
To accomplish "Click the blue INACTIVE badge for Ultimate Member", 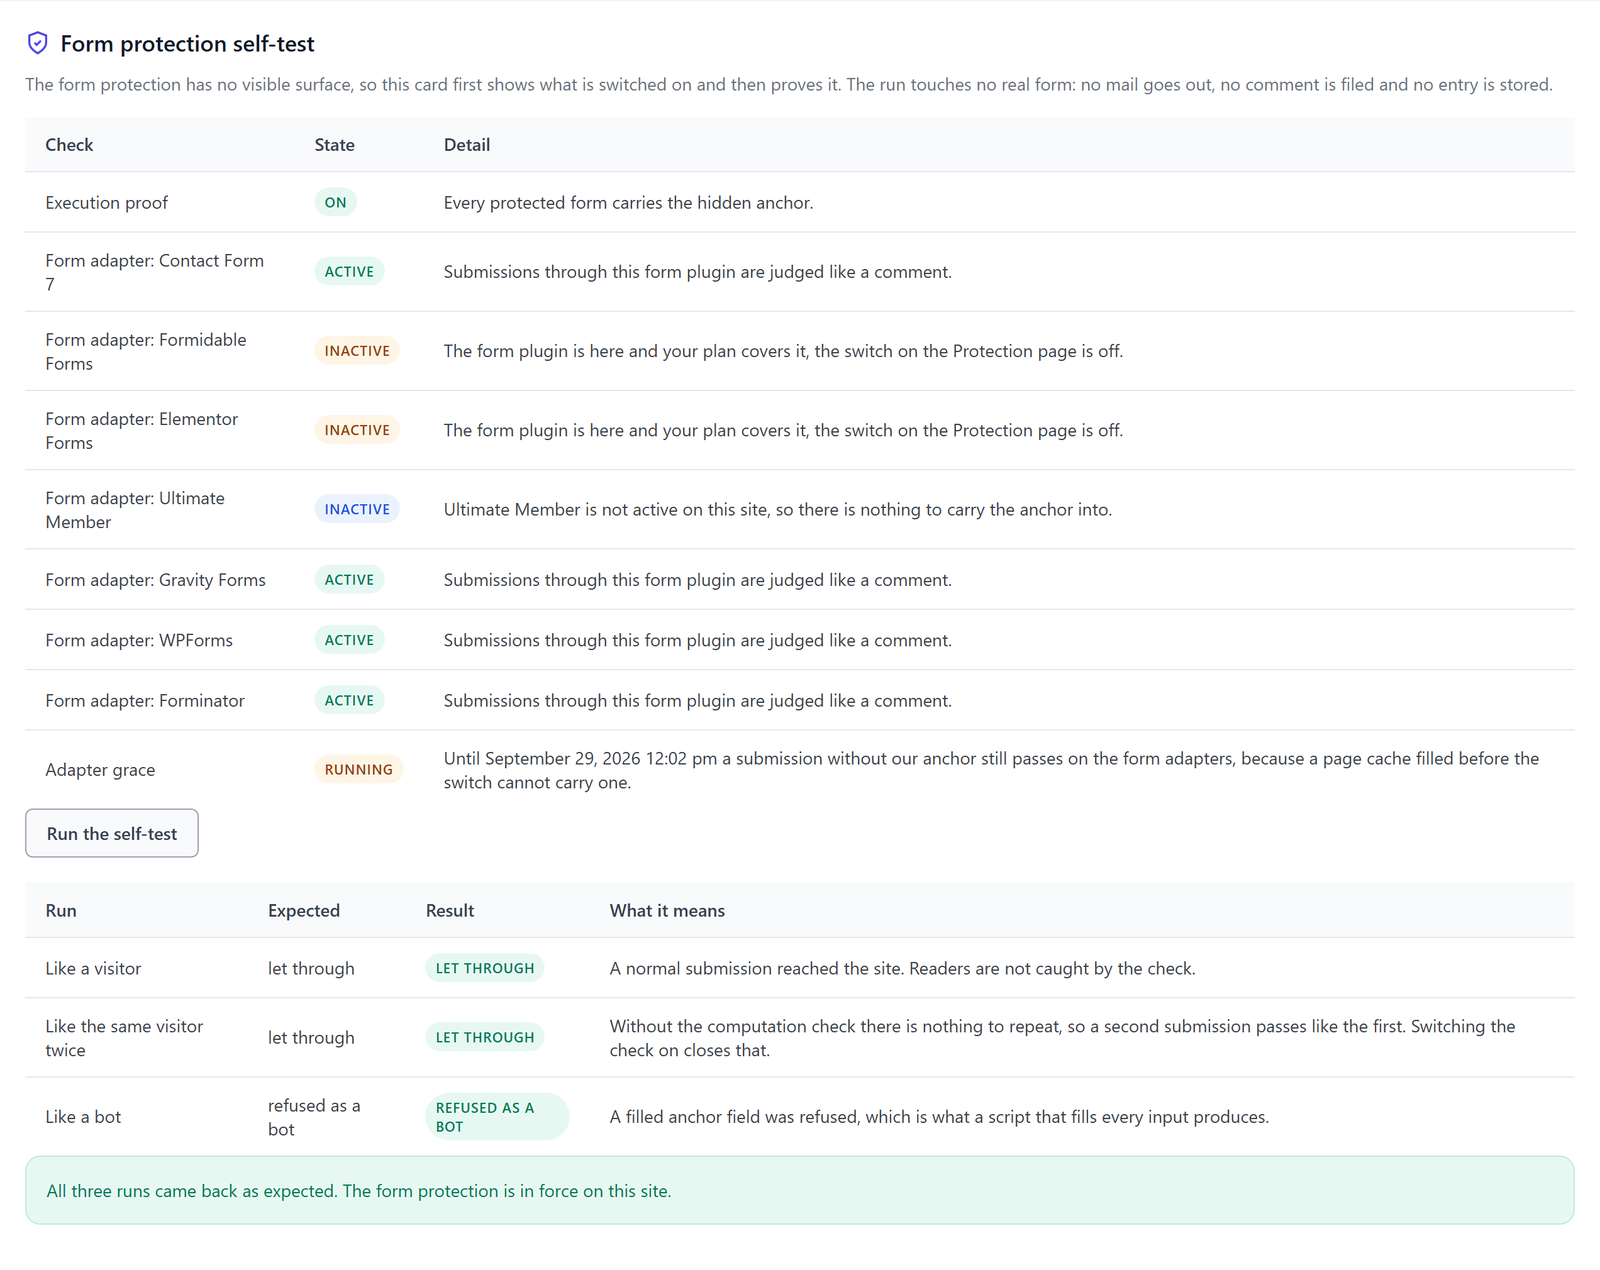I will (x=357, y=509).
